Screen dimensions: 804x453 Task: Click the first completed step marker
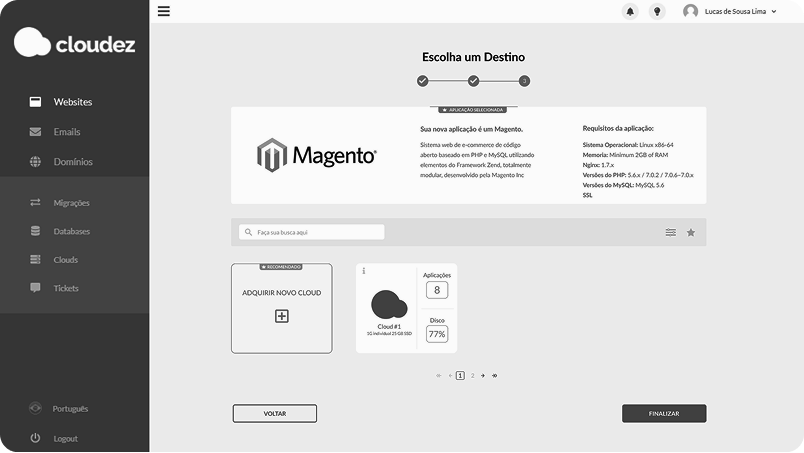click(423, 81)
